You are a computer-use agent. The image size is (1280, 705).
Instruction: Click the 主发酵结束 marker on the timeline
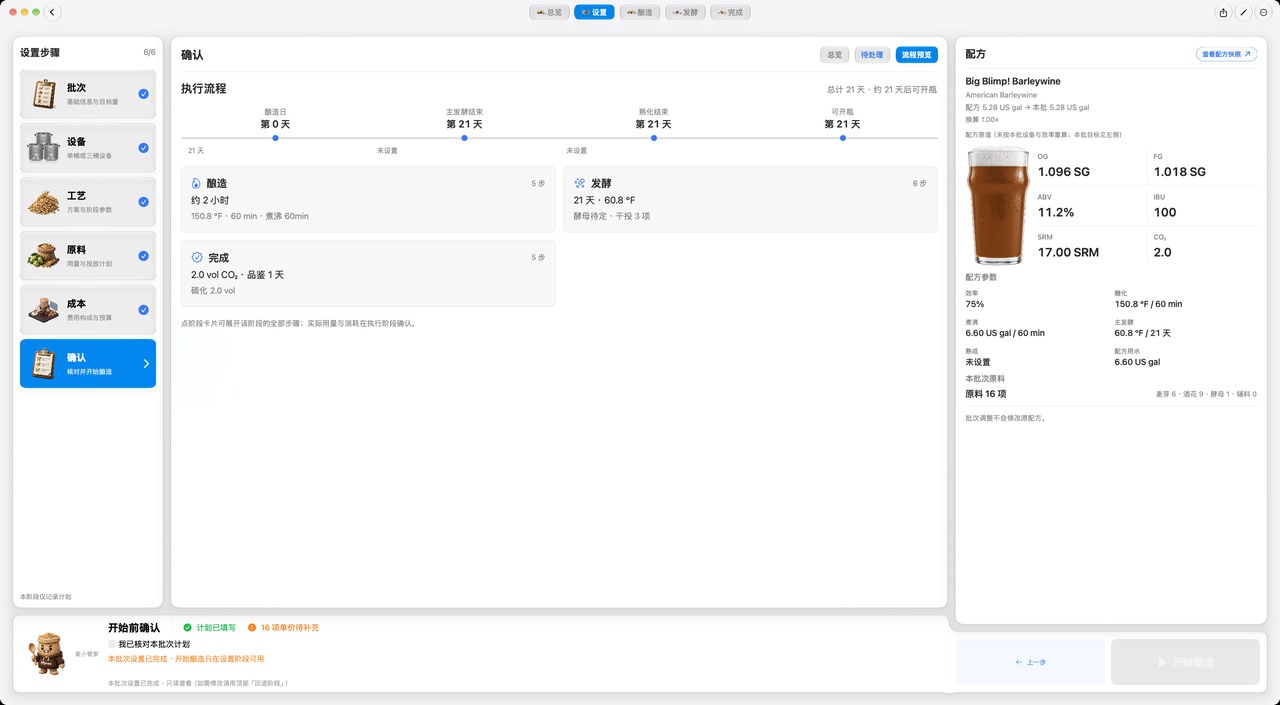pyautogui.click(x=464, y=138)
